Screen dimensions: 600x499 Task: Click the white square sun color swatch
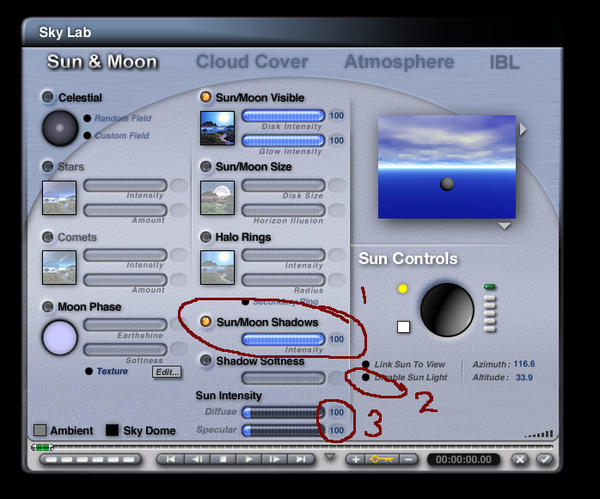[x=403, y=327]
